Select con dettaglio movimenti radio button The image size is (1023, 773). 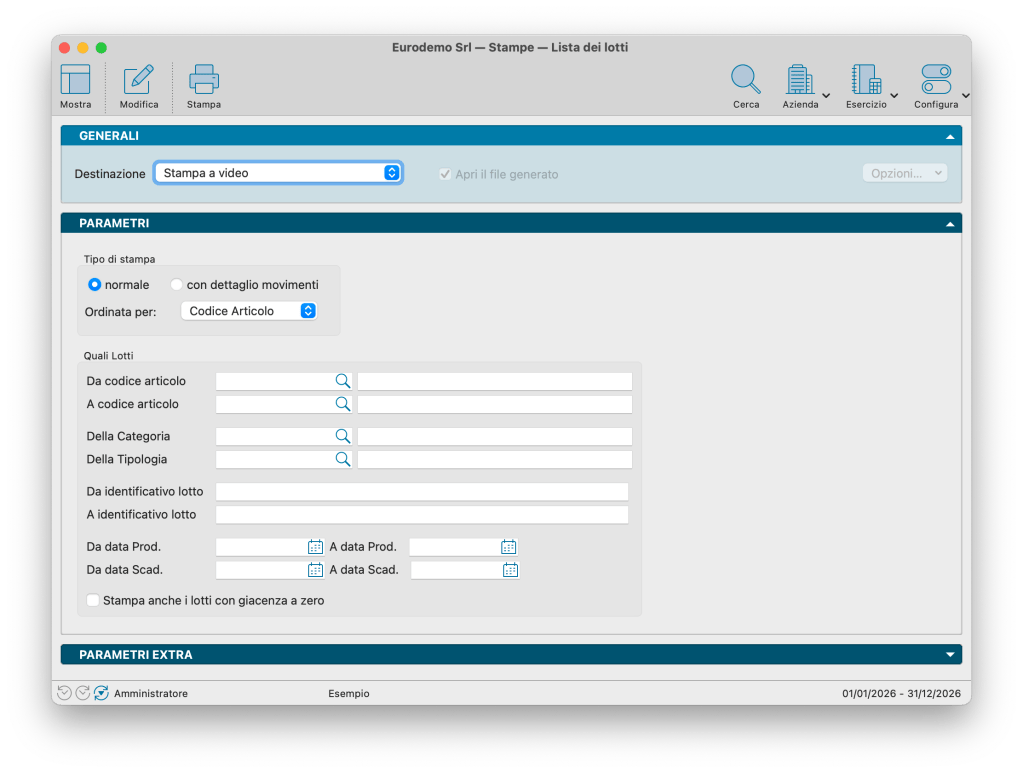pyautogui.click(x=176, y=284)
